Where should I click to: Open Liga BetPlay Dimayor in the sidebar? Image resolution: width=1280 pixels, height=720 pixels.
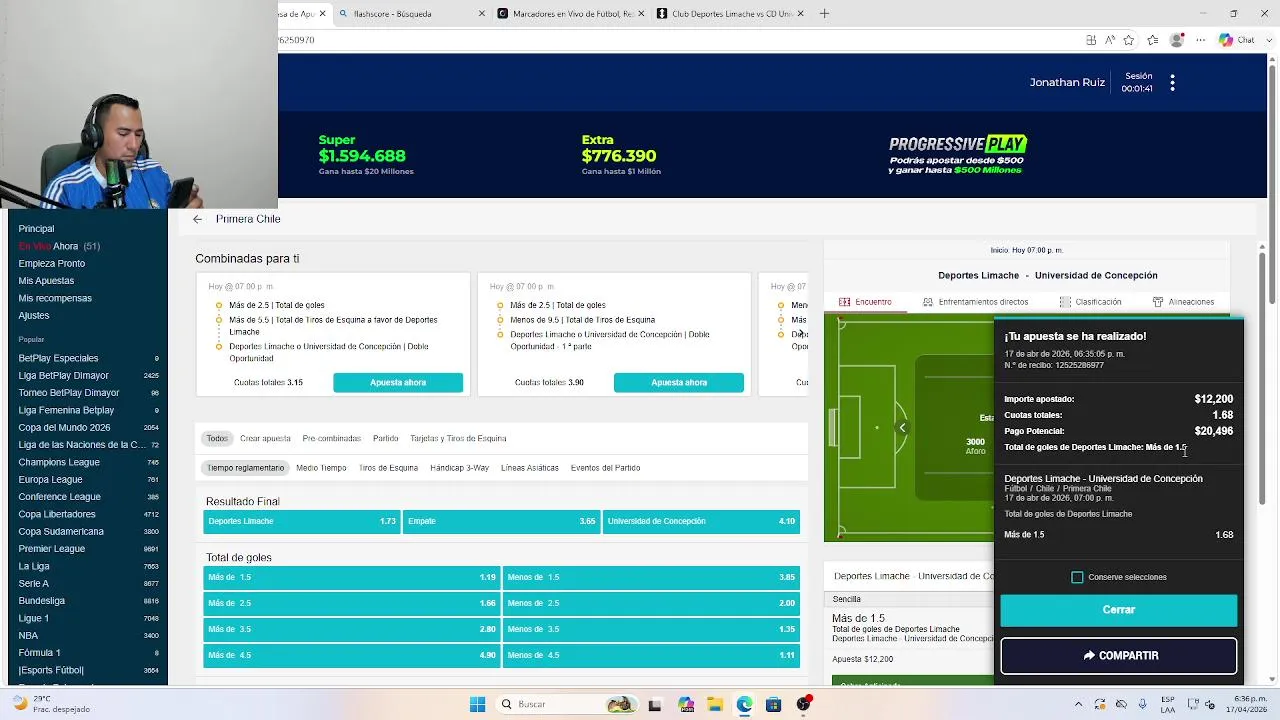point(63,375)
